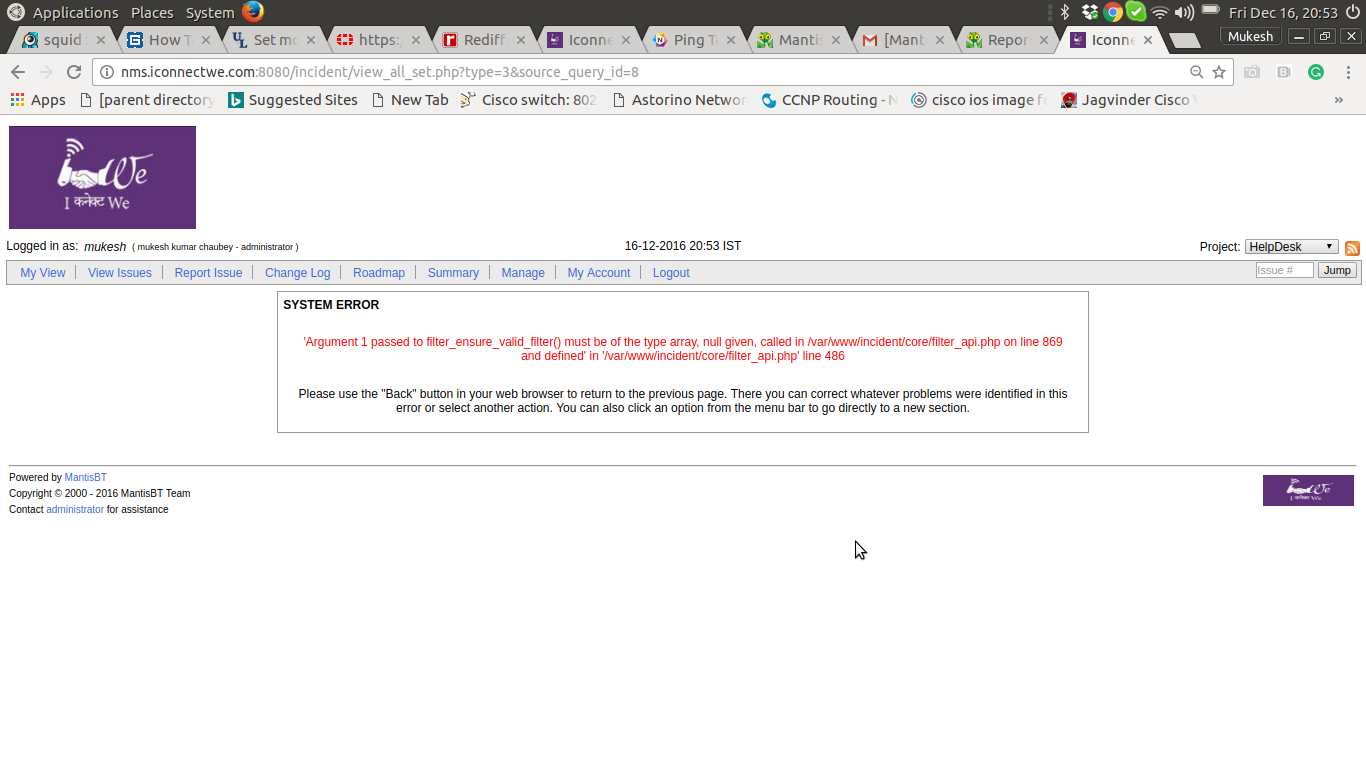Click the Logout link
The image size is (1366, 768).
point(671,273)
